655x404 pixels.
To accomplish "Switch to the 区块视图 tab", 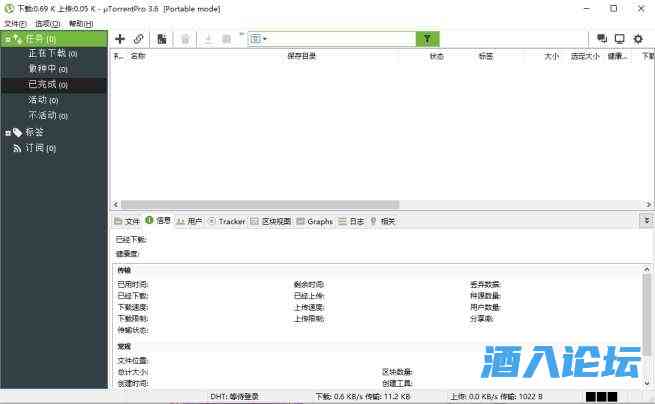I will coord(271,221).
